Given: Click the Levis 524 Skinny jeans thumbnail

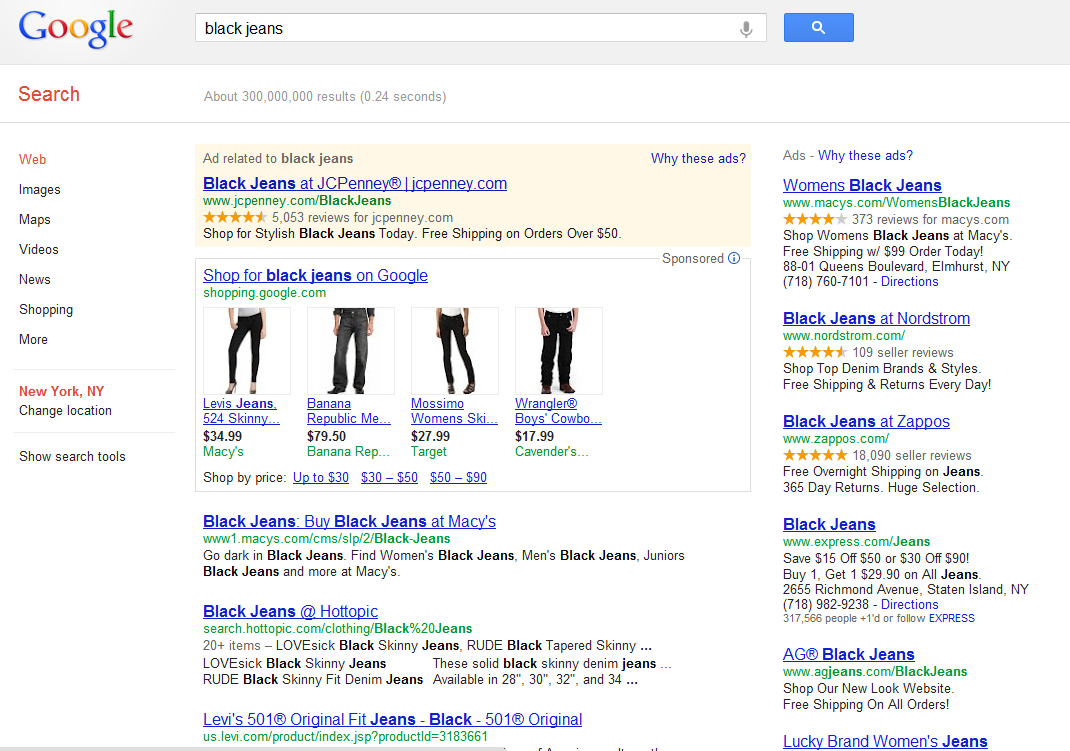Looking at the screenshot, I should [x=247, y=351].
